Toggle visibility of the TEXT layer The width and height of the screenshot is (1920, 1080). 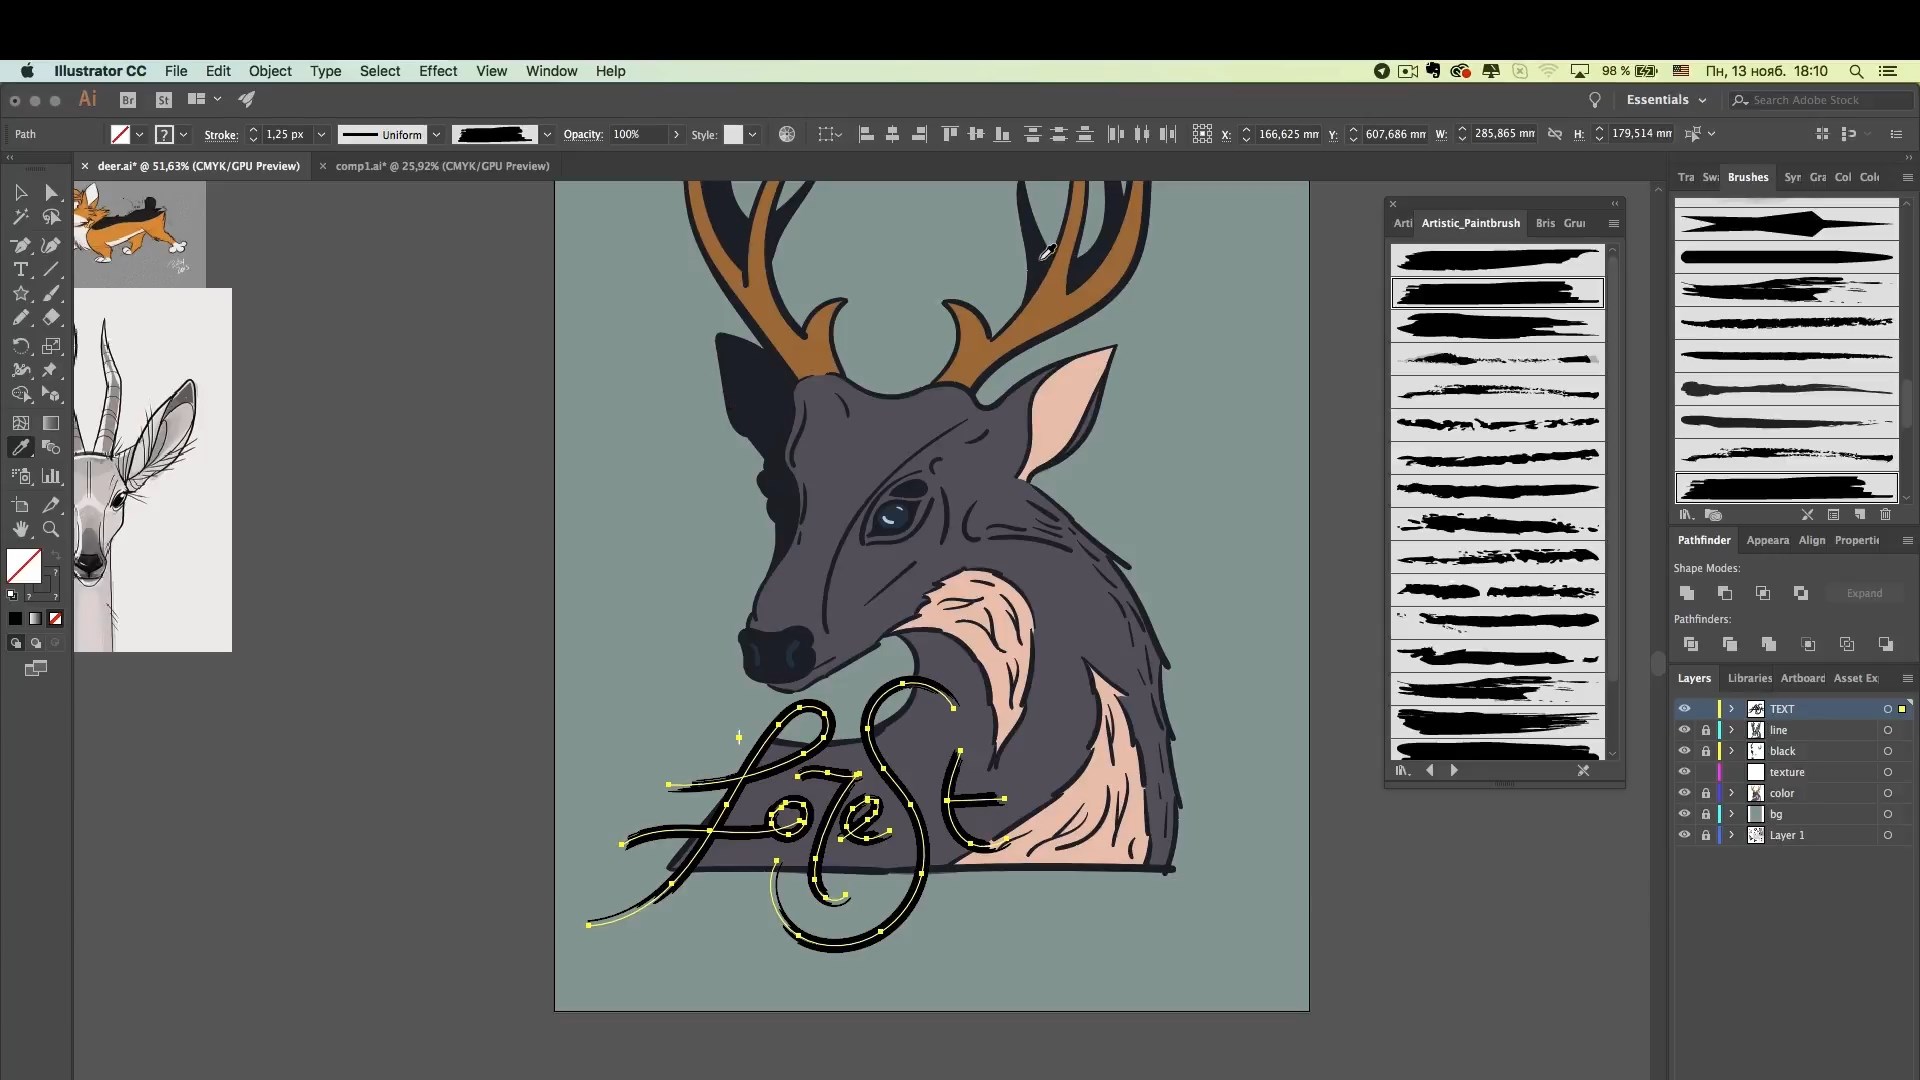1684,709
